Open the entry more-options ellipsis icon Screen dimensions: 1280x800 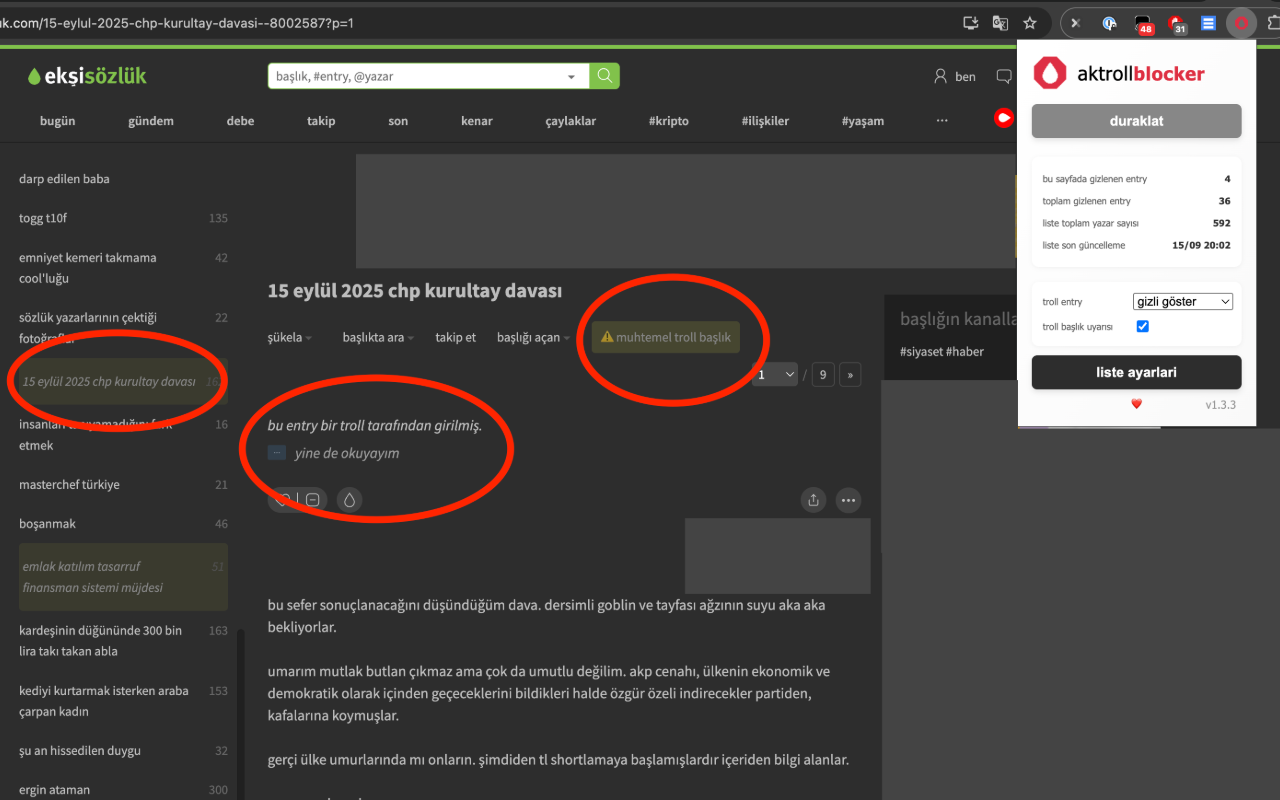click(848, 500)
